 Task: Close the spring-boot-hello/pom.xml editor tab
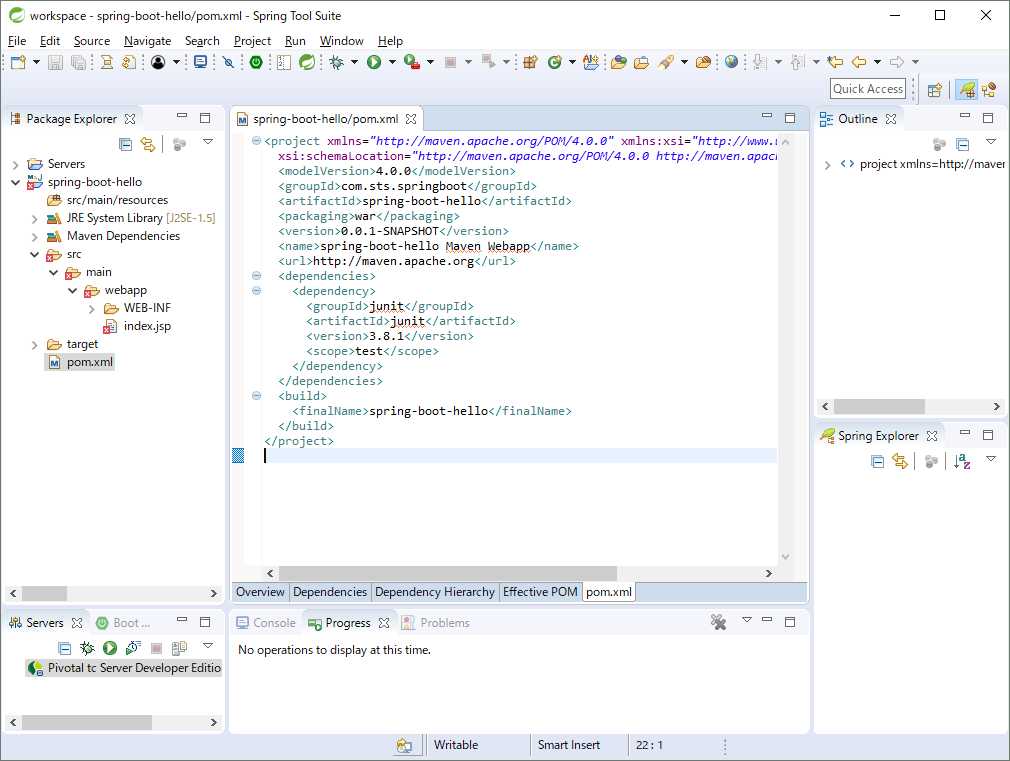411,119
